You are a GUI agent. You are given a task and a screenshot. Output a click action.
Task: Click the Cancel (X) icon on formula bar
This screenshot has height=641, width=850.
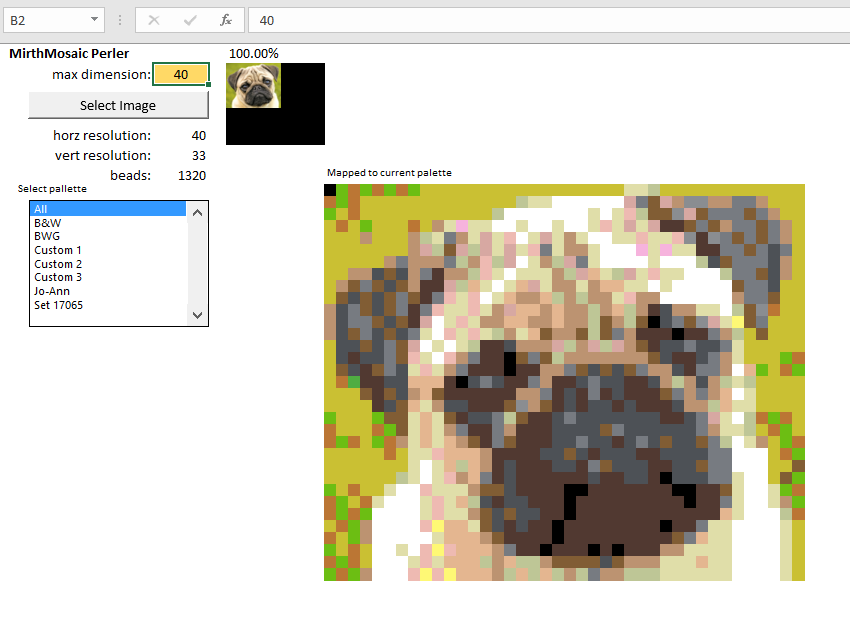pyautogui.click(x=152, y=18)
